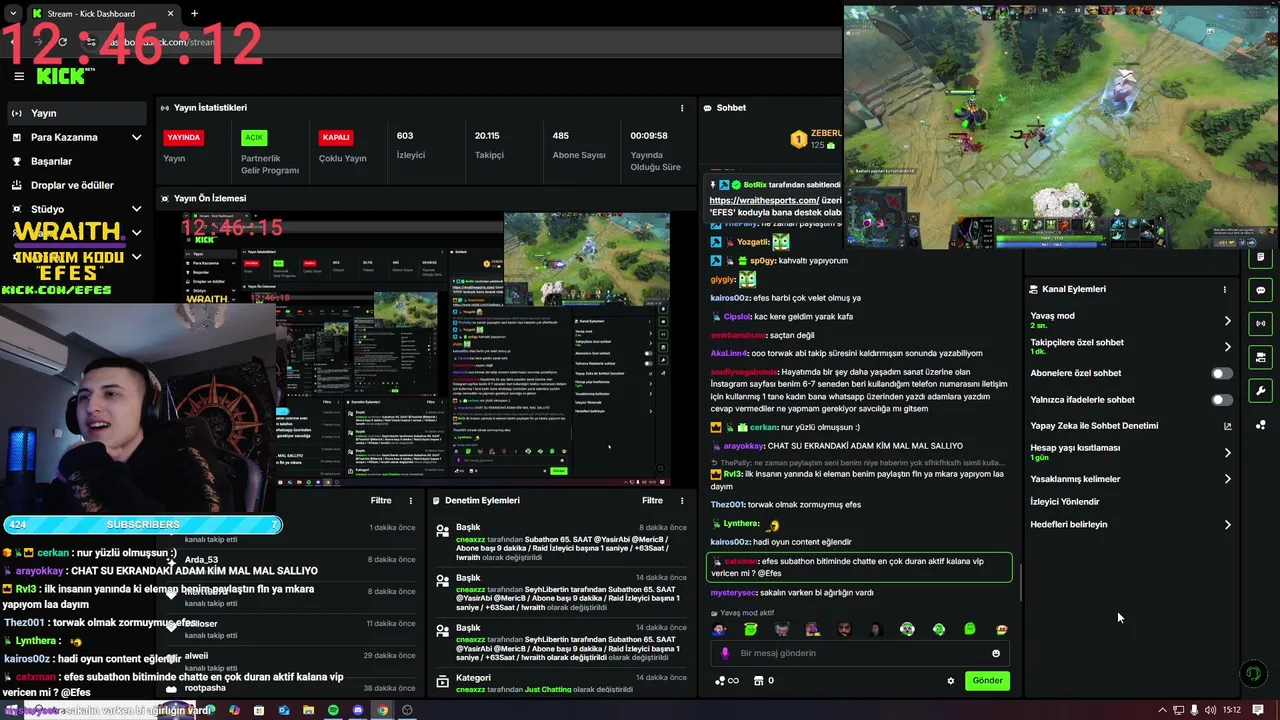Click Filtre in activity feed panel

tap(381, 501)
